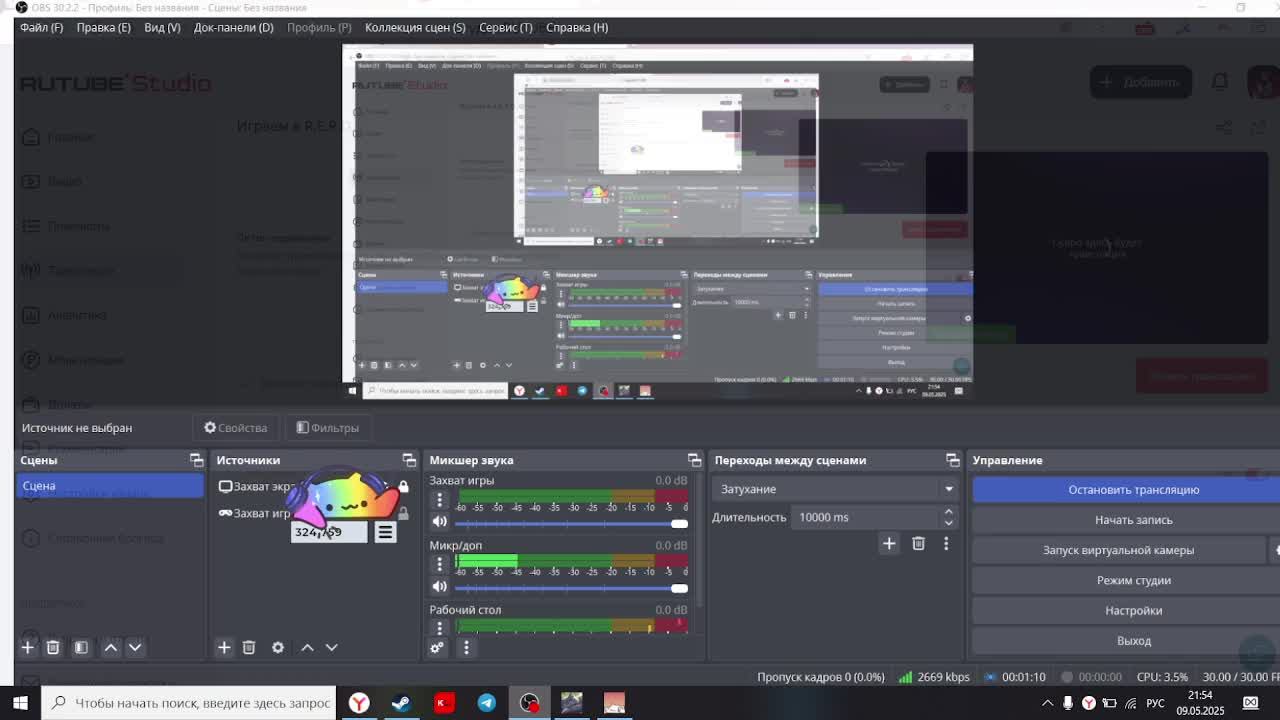This screenshot has height=720, width=1280.
Task: Decrease transition duration with down arrow
Action: (x=948, y=523)
